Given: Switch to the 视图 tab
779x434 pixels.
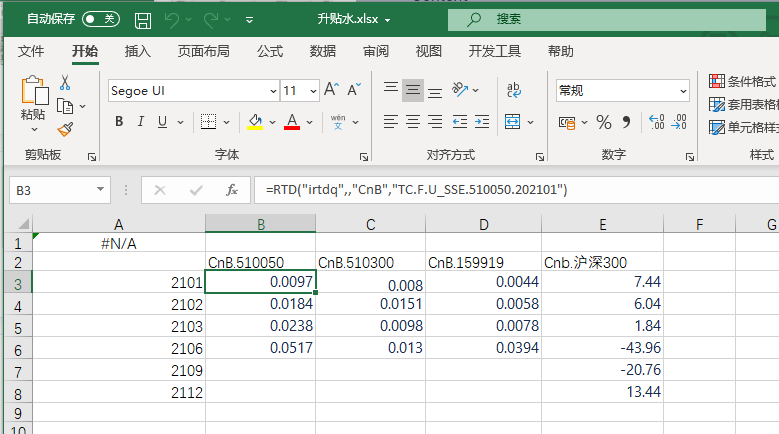Looking at the screenshot, I should [x=428, y=51].
